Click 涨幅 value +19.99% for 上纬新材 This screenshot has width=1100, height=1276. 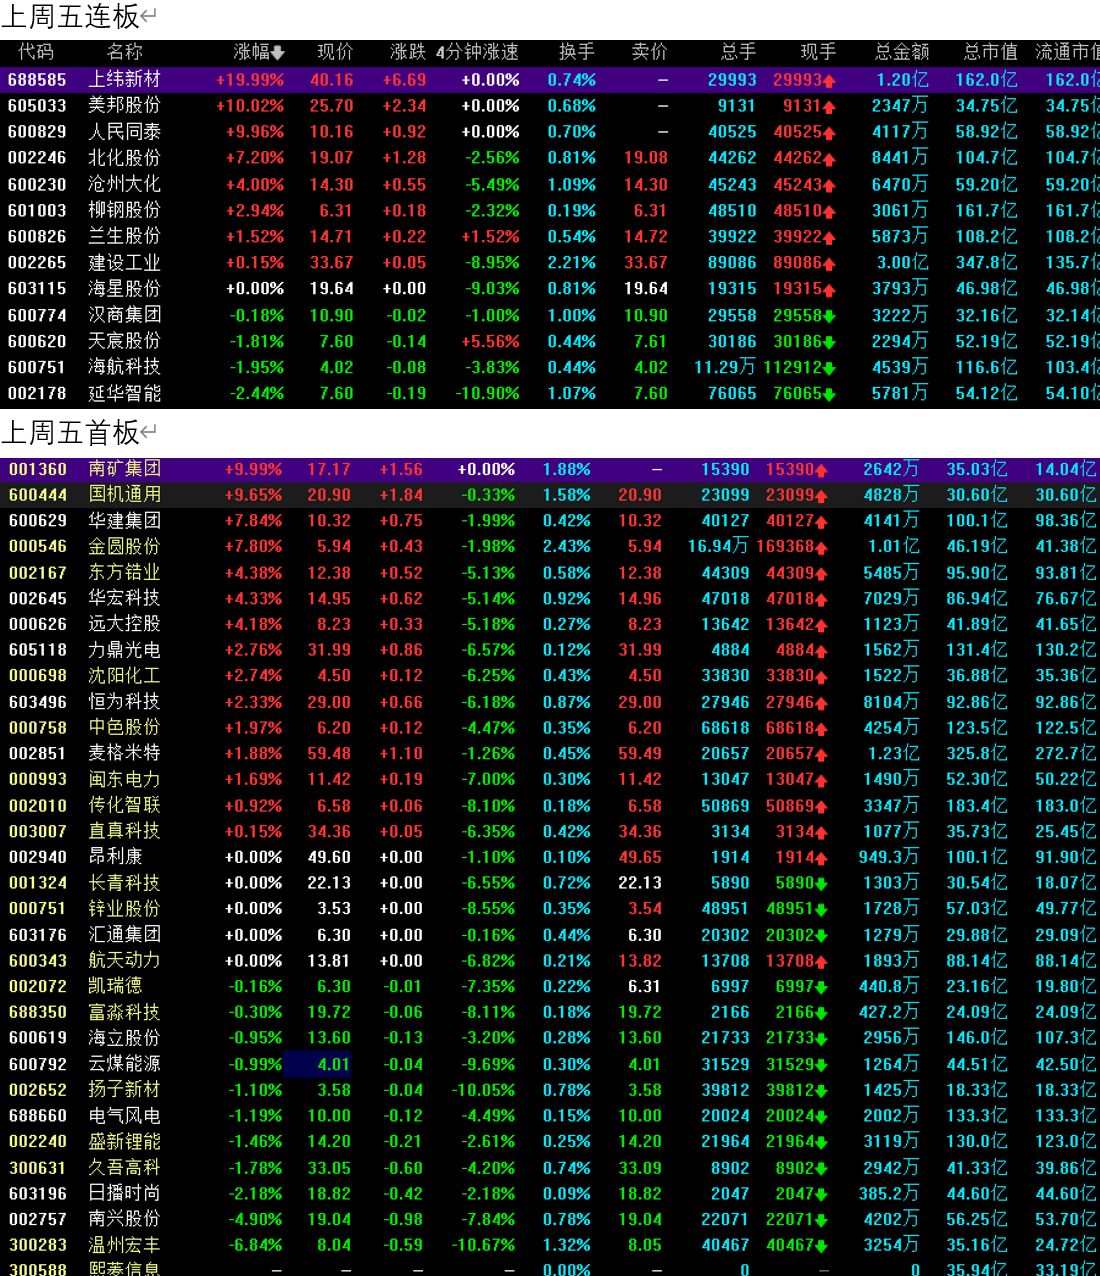pyautogui.click(x=250, y=80)
